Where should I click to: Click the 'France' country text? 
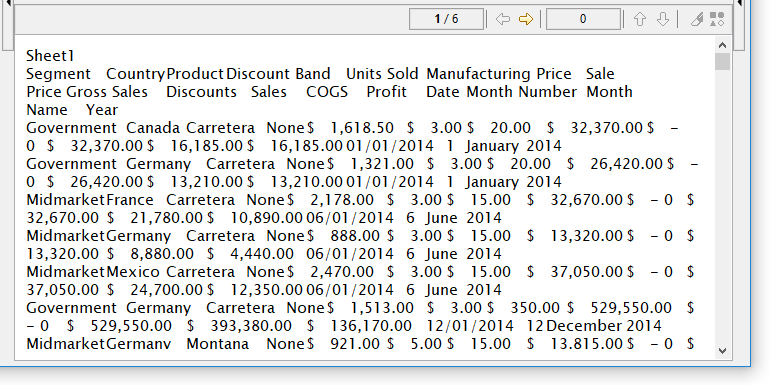(x=130, y=200)
